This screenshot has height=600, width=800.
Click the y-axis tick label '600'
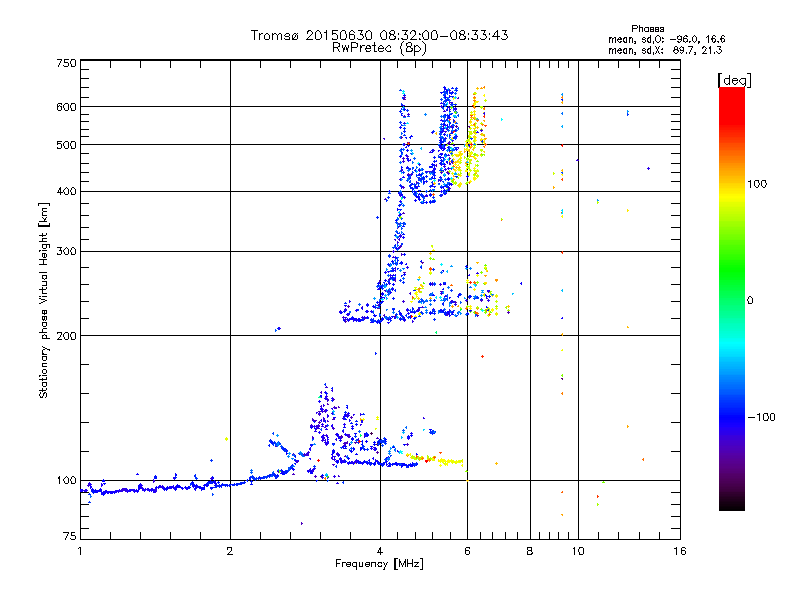click(66, 107)
